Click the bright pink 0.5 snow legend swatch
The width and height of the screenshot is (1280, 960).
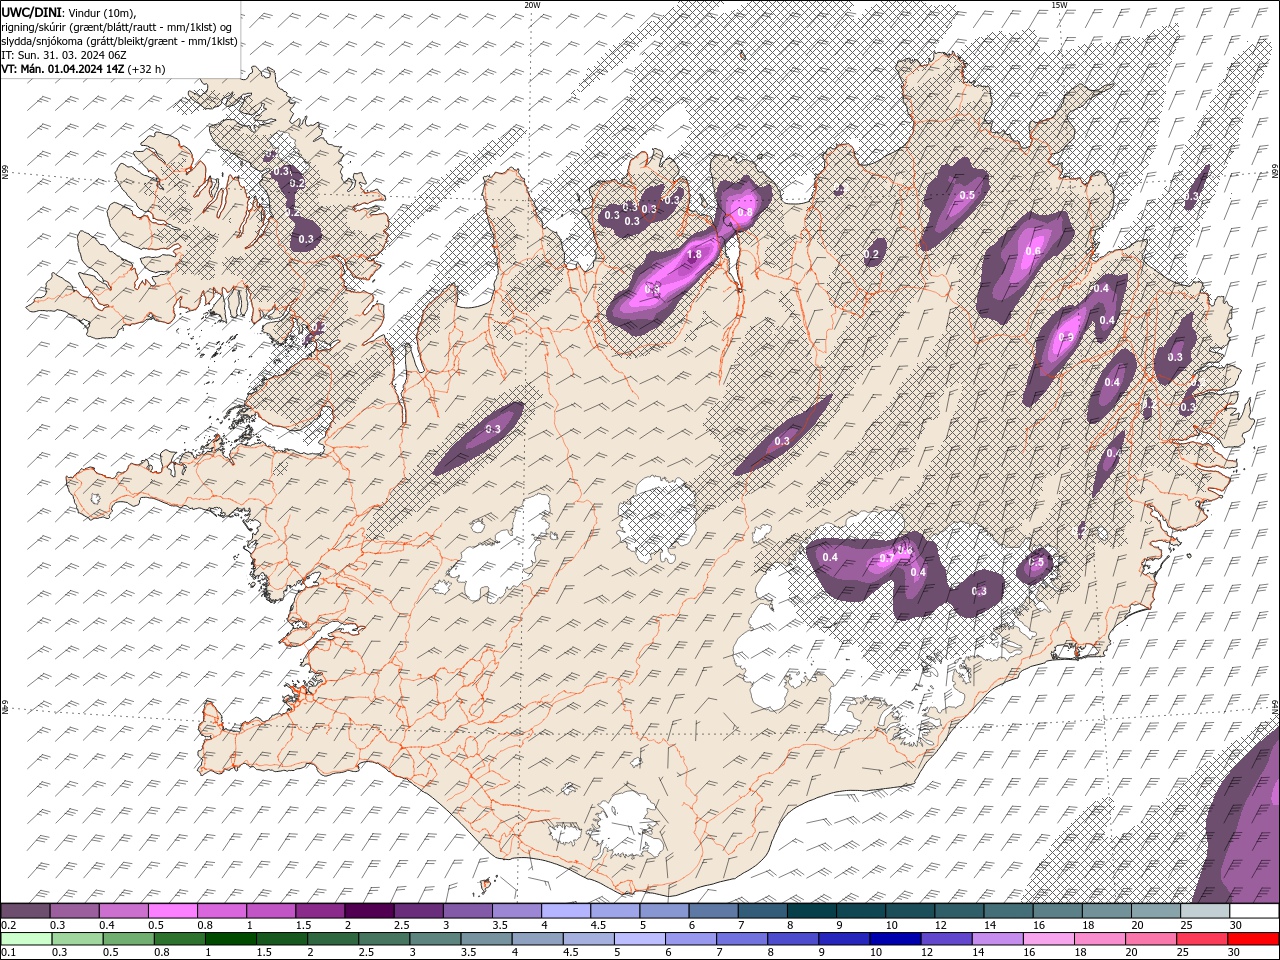(173, 911)
